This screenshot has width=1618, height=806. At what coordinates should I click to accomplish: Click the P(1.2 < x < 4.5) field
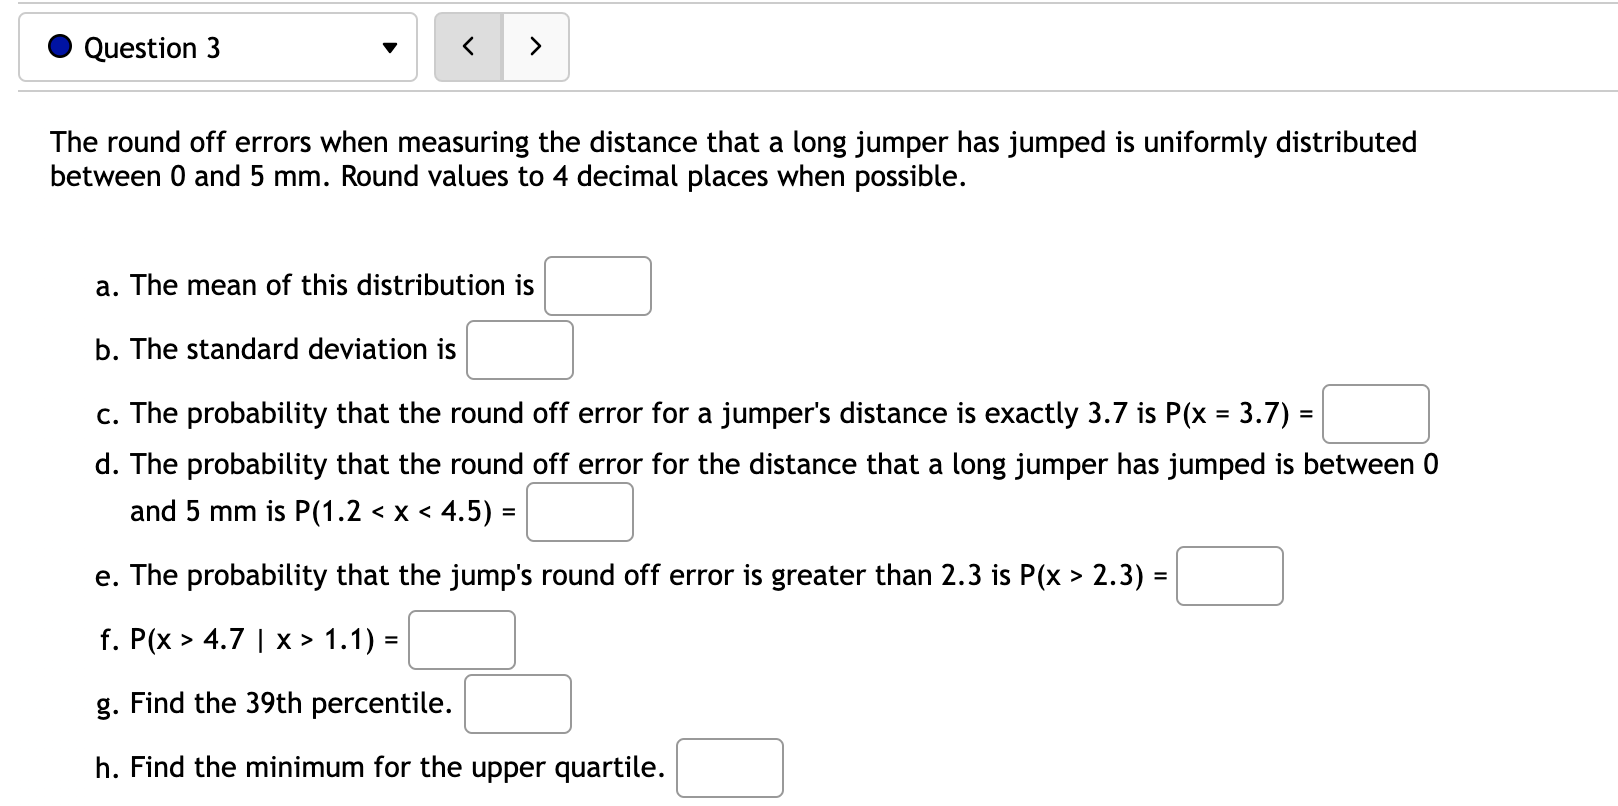579,511
